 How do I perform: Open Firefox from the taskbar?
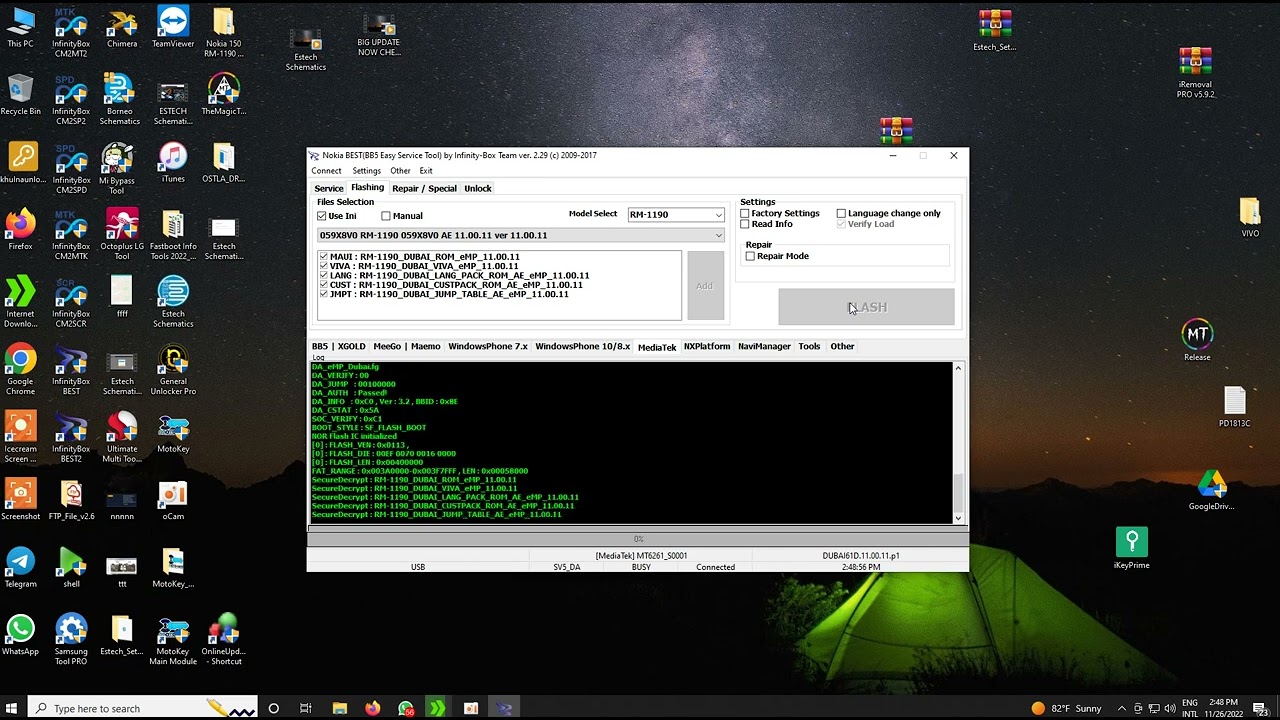(373, 708)
